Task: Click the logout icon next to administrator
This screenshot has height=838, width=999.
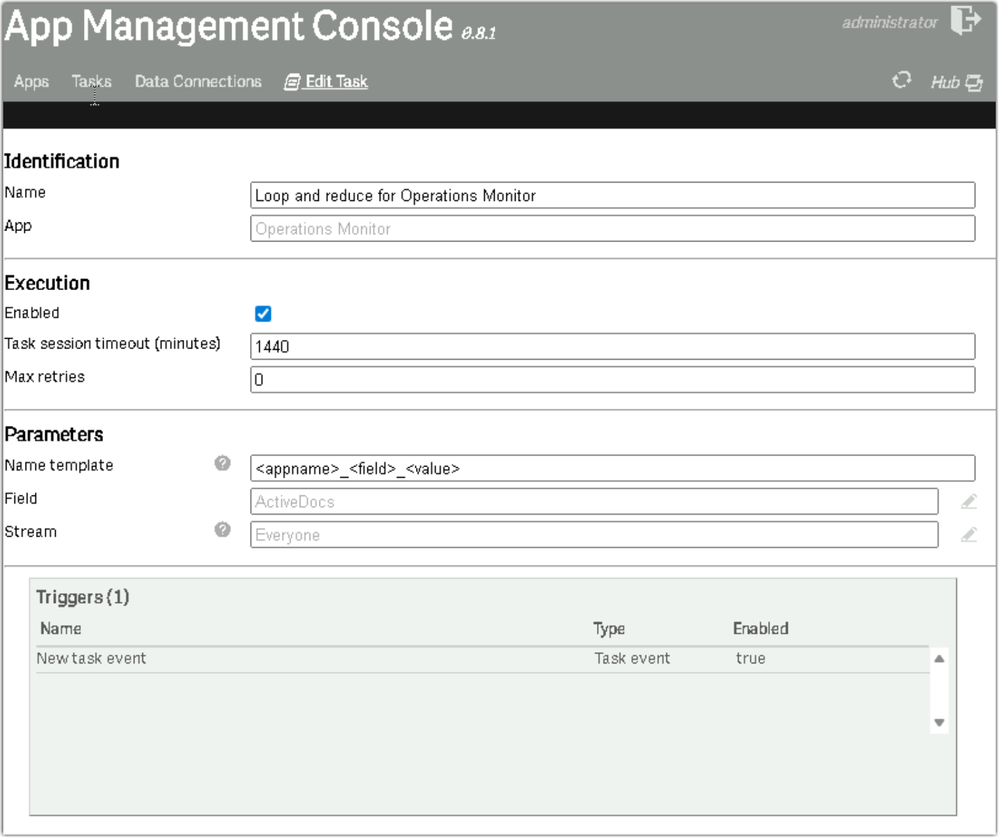Action: click(964, 18)
